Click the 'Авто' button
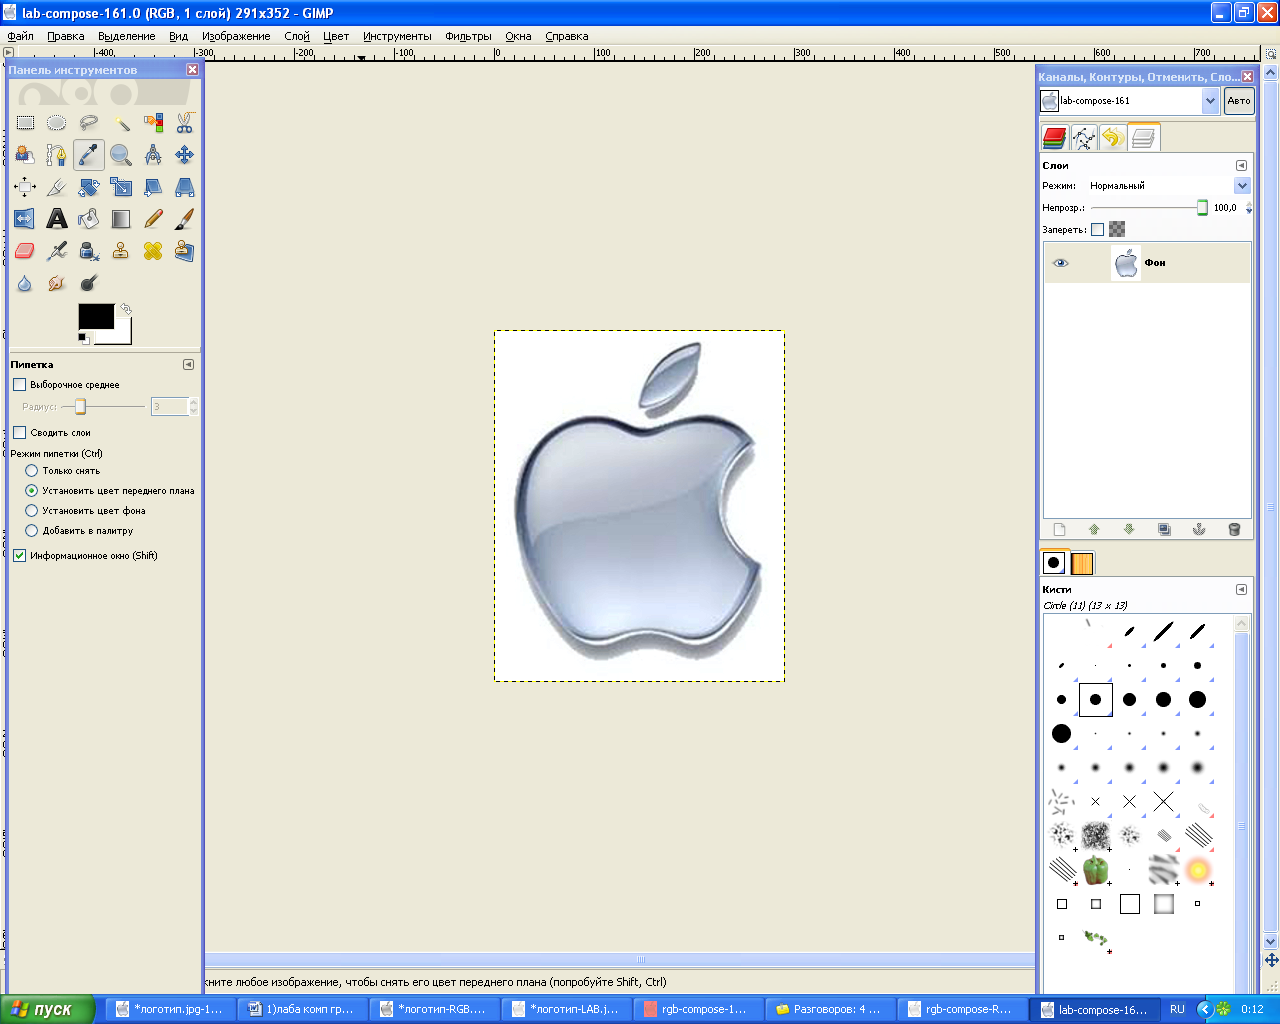The image size is (1280, 1024). pos(1239,101)
